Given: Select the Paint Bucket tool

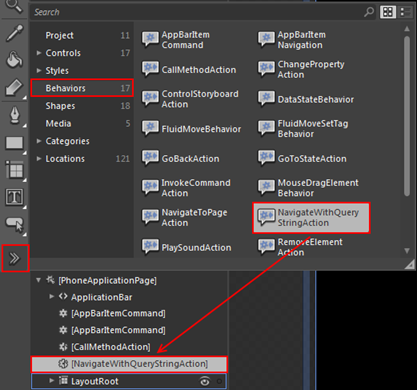Looking at the screenshot, I should coord(14,59).
